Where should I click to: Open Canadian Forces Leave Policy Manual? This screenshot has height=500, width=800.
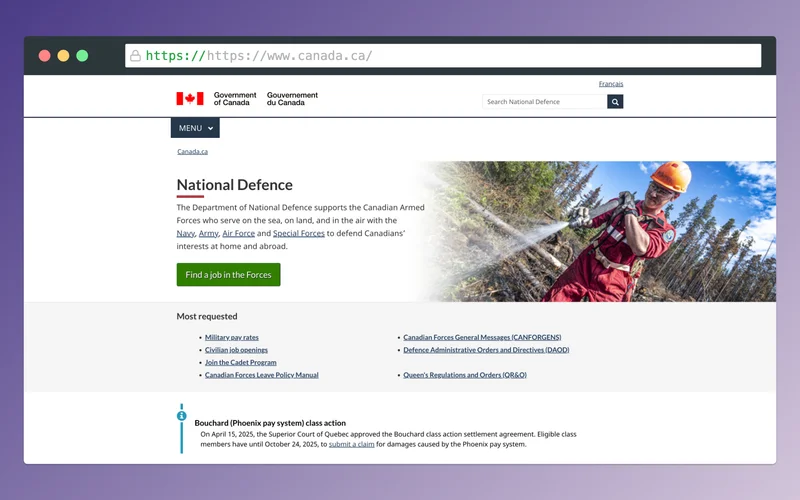pos(261,375)
